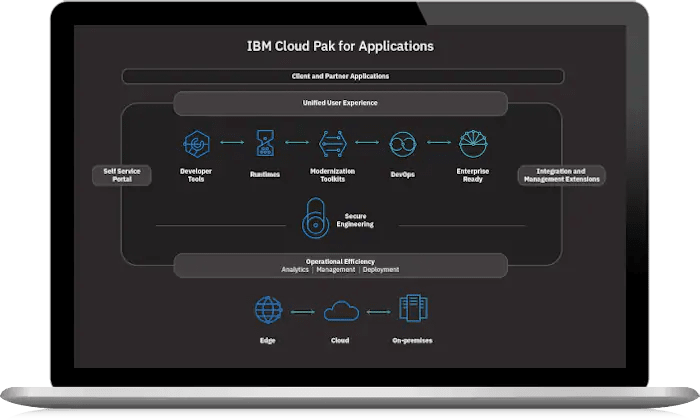Click the On-premises text label
The image size is (700, 420).
click(x=412, y=341)
